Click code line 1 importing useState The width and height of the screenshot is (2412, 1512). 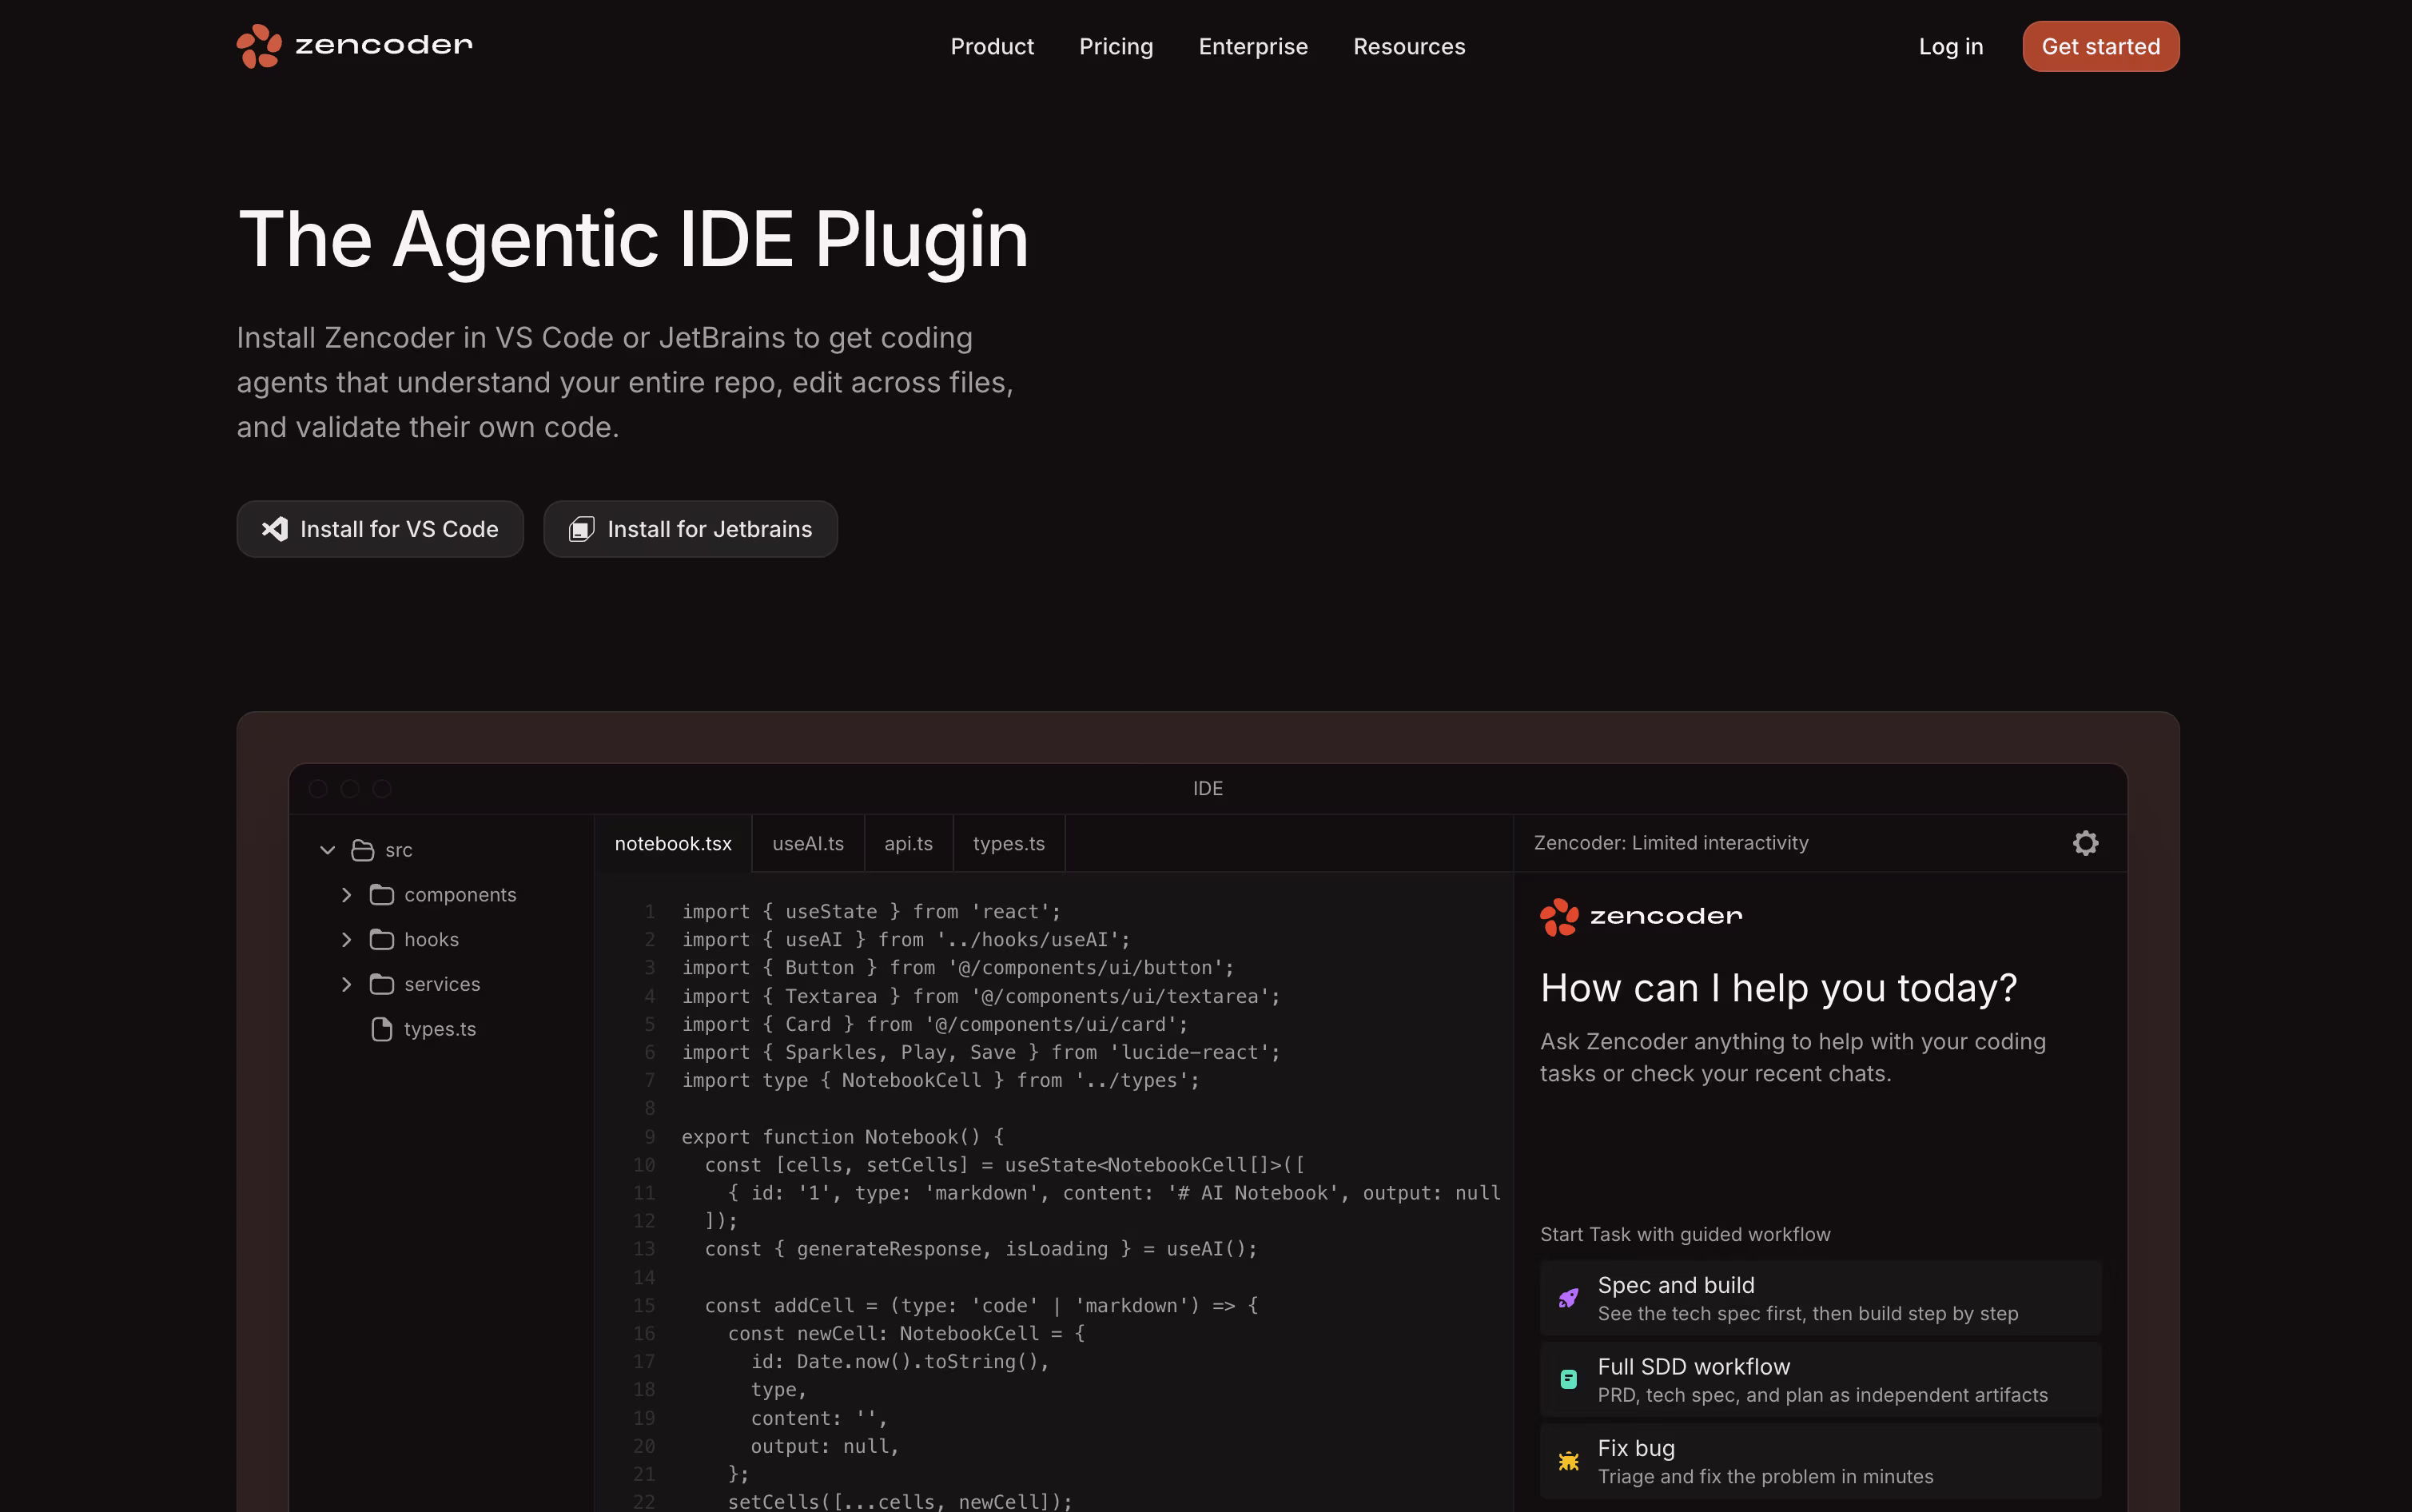click(x=871, y=911)
